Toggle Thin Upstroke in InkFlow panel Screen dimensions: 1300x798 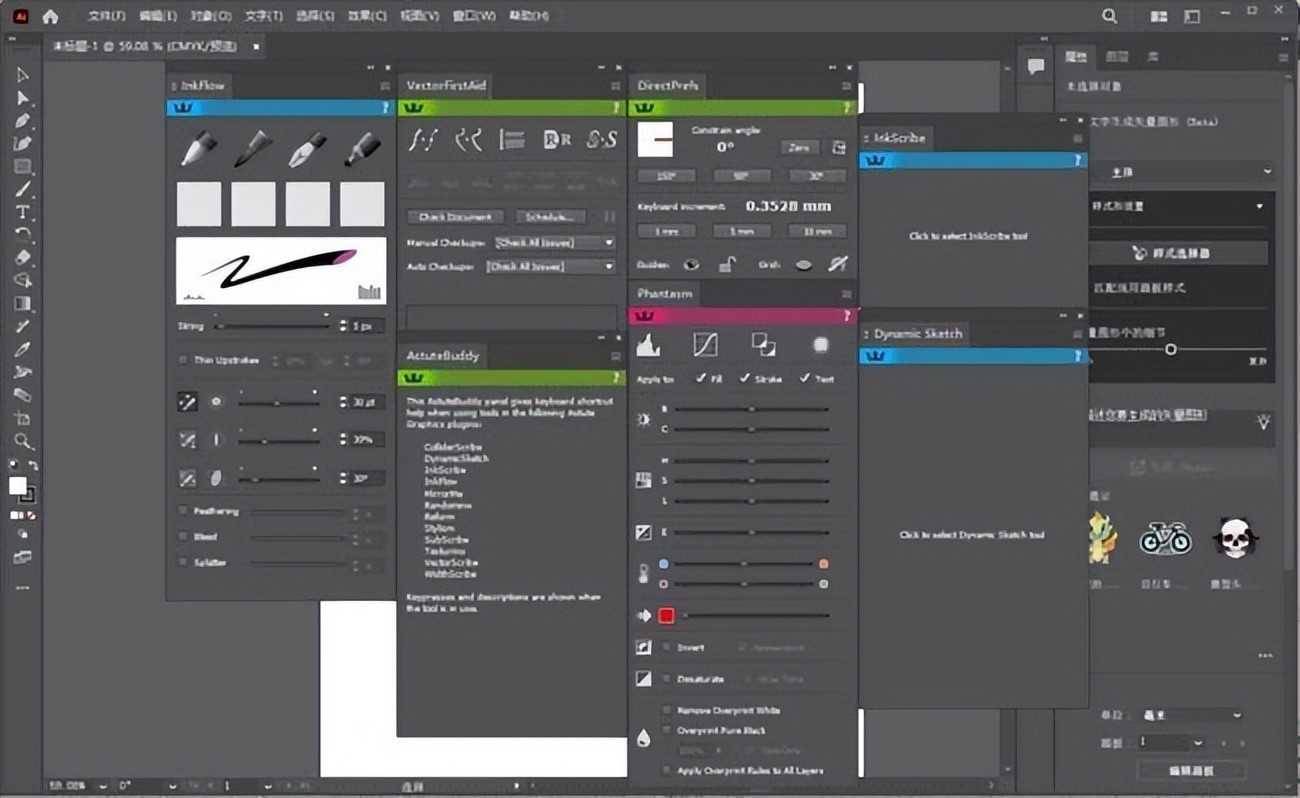(184, 360)
